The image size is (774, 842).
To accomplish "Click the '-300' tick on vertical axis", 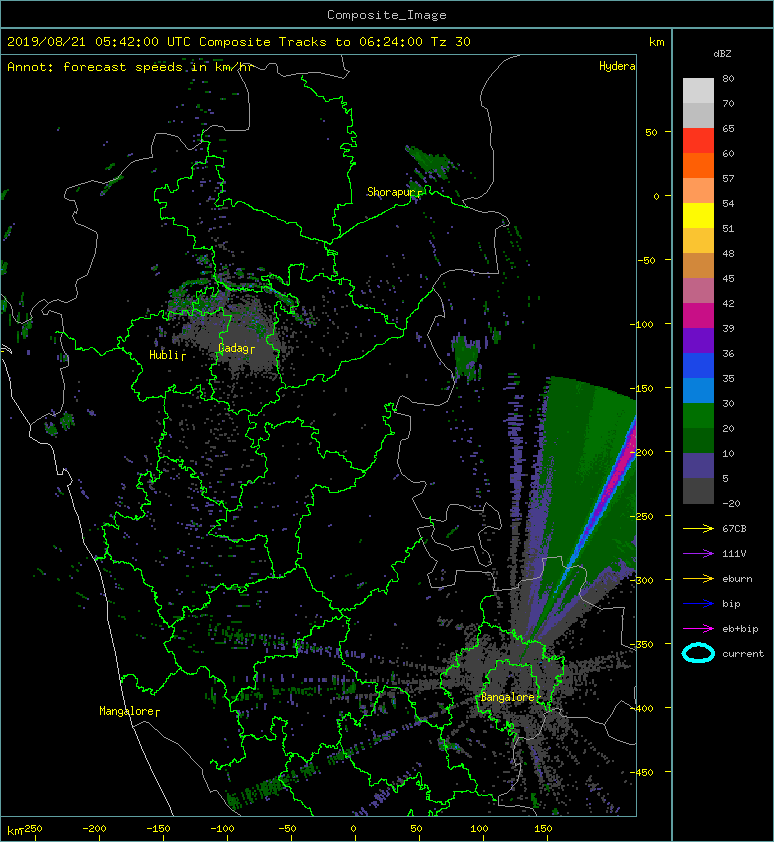I will (642, 580).
